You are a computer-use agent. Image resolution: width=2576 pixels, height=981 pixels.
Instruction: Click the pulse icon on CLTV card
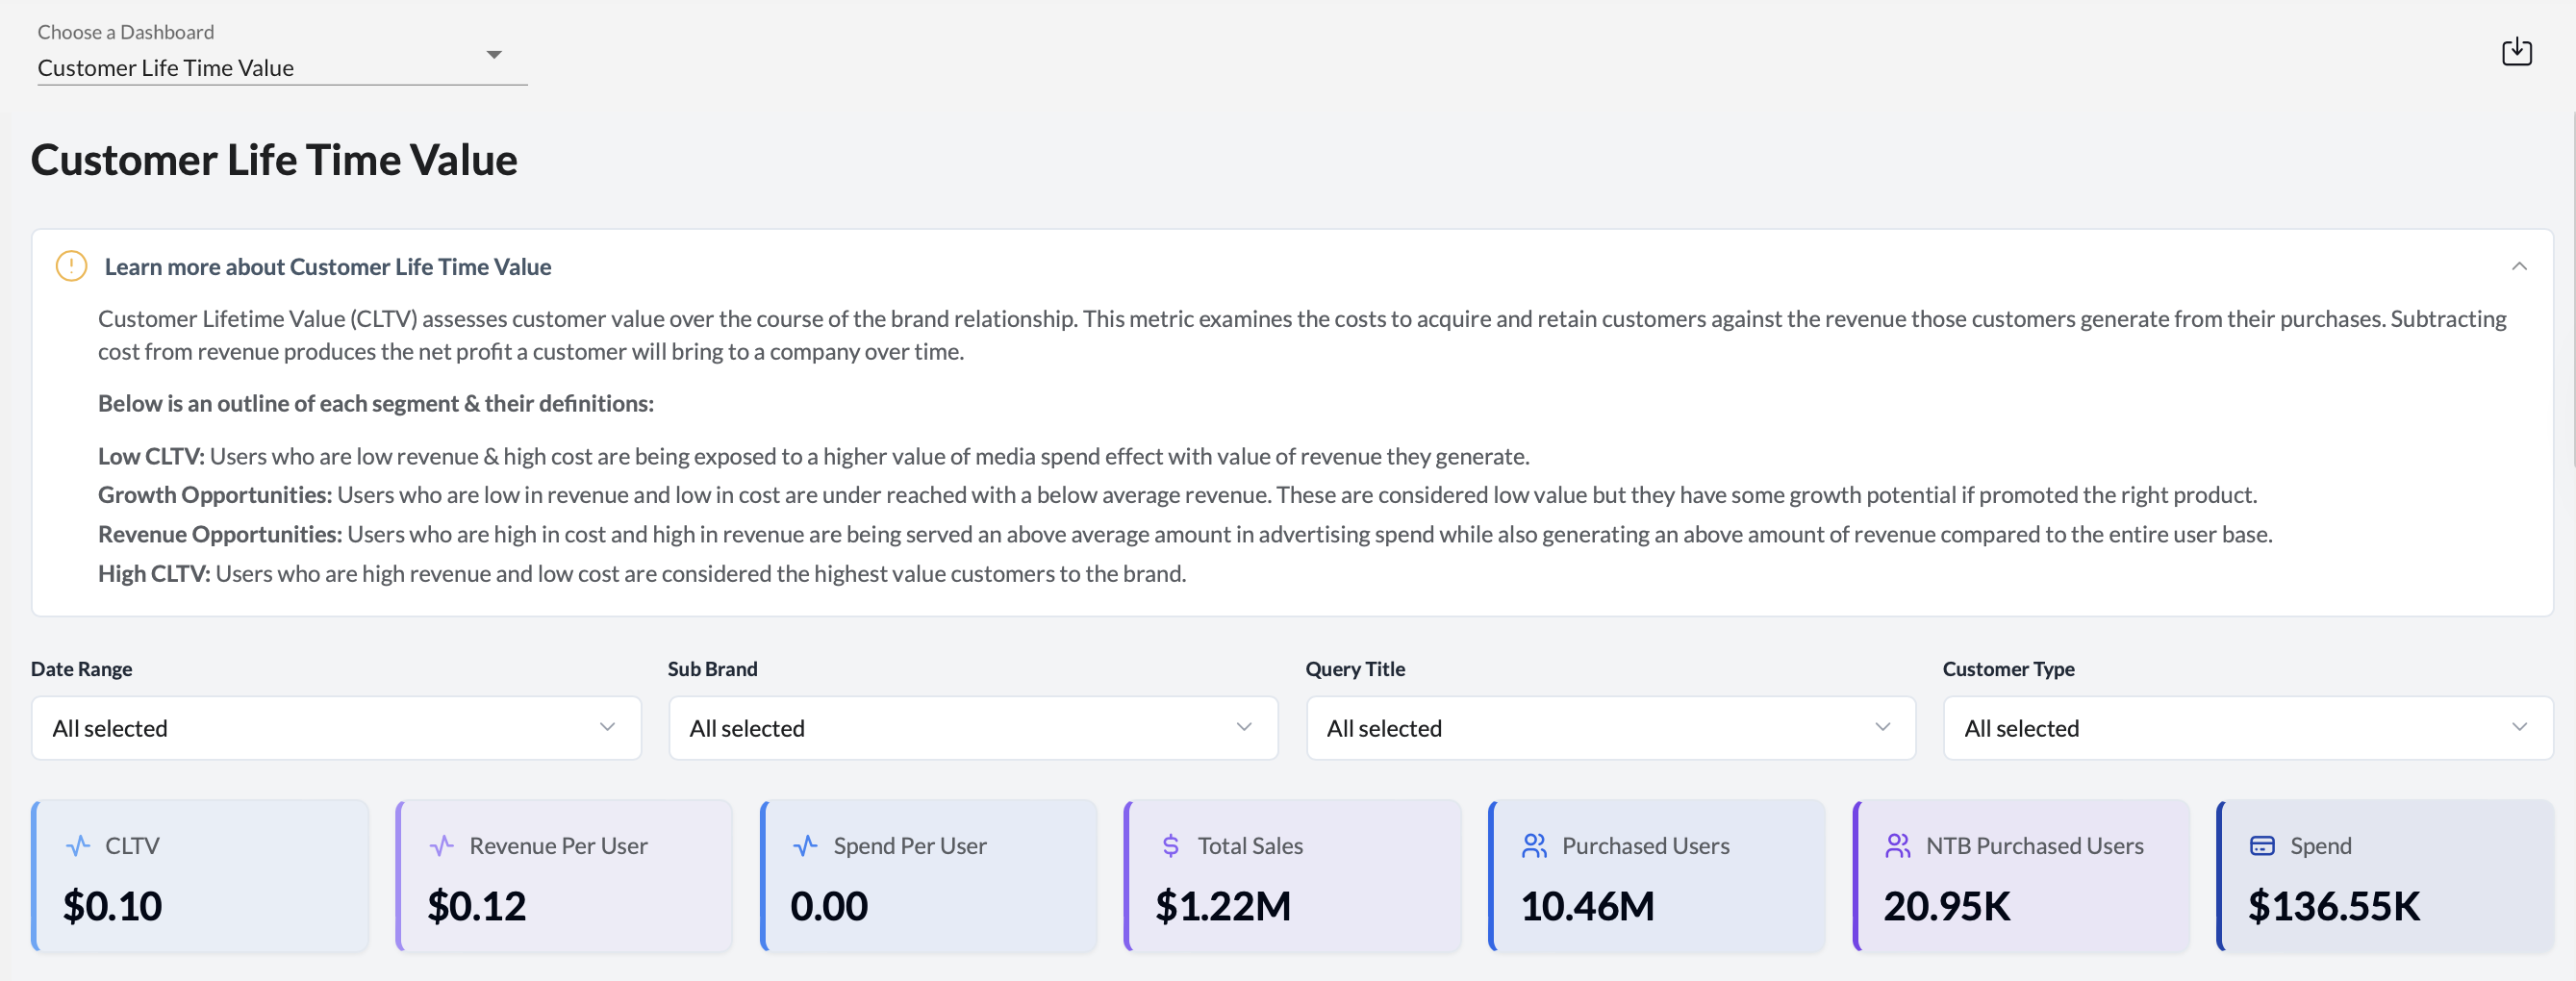tap(78, 846)
